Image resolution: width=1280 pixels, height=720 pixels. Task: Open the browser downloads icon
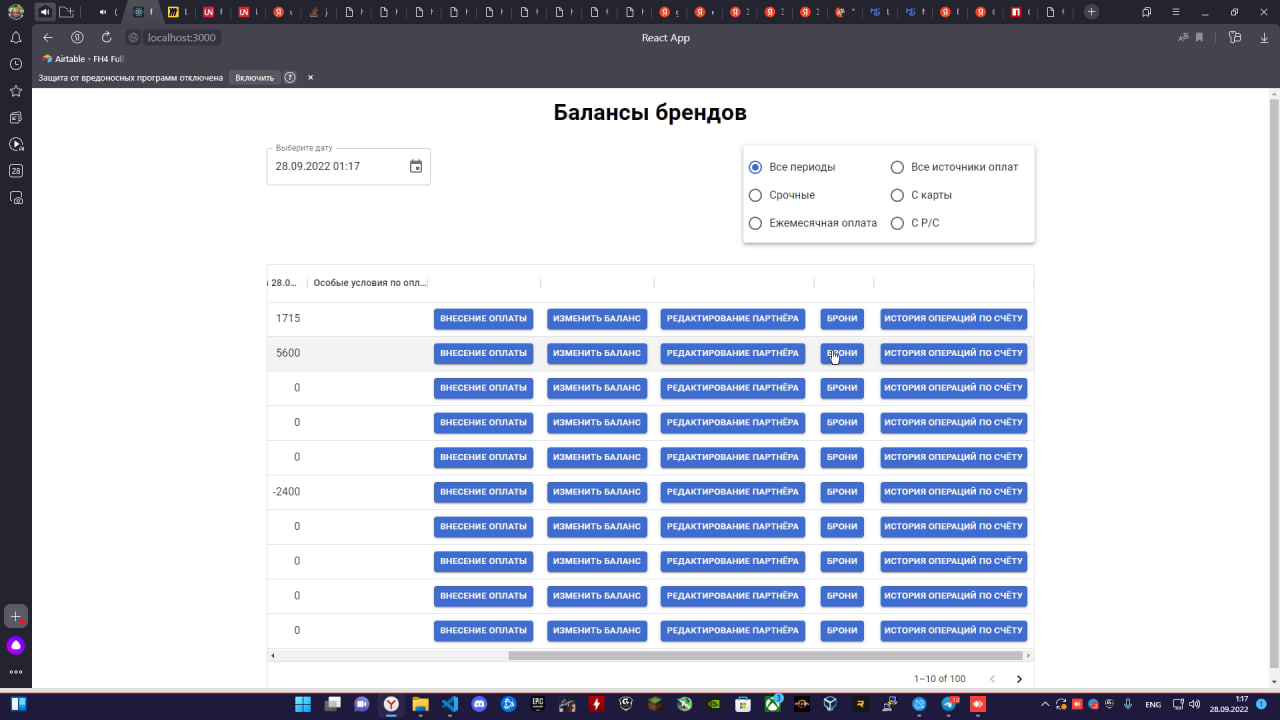coord(1263,38)
